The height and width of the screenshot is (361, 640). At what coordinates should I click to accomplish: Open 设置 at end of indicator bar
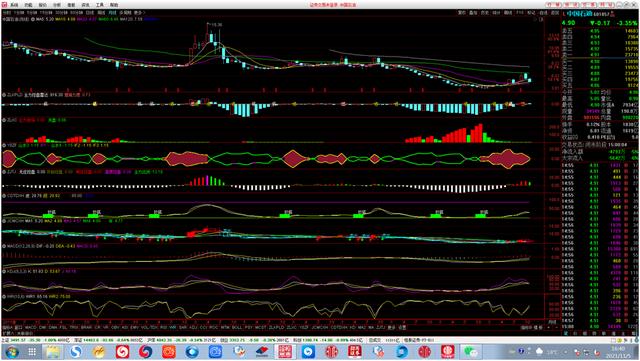pyautogui.click(x=402, y=328)
